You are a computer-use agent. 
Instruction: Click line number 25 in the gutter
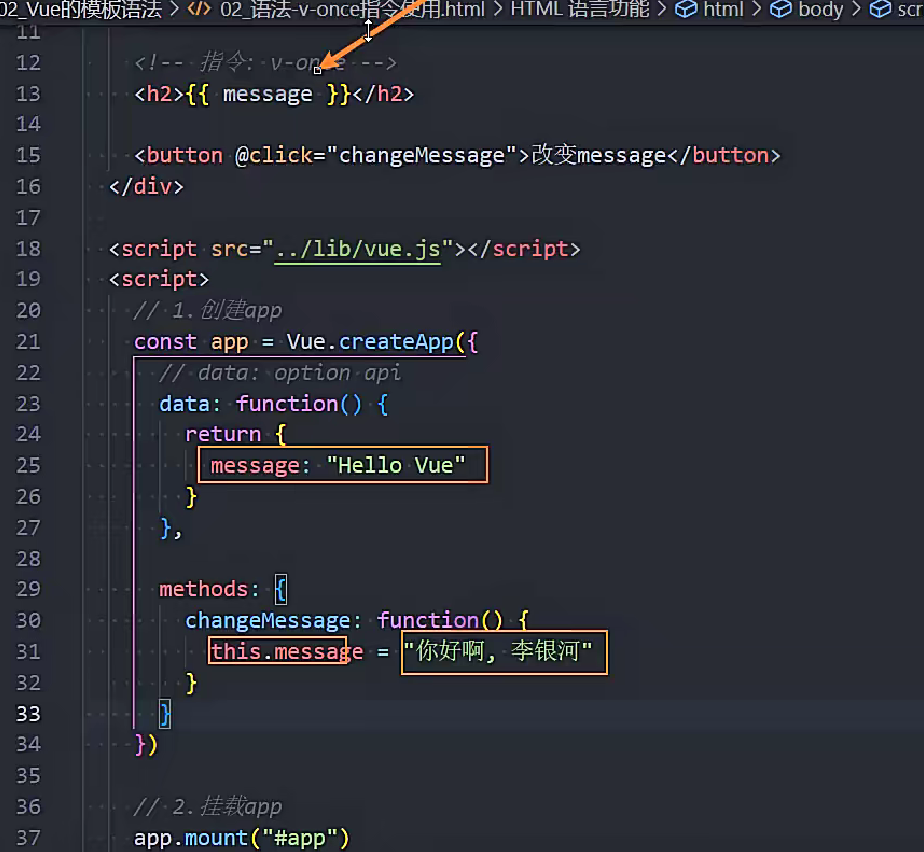tap(28, 465)
